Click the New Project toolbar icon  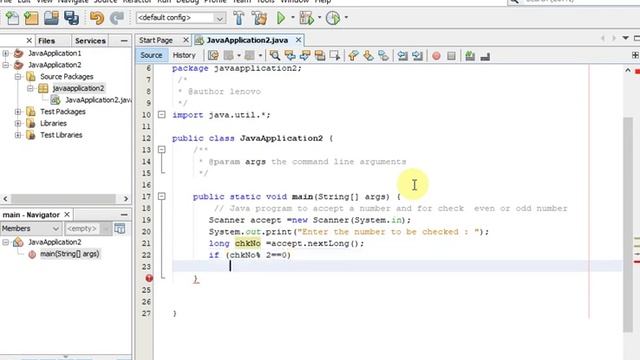pos(31,18)
